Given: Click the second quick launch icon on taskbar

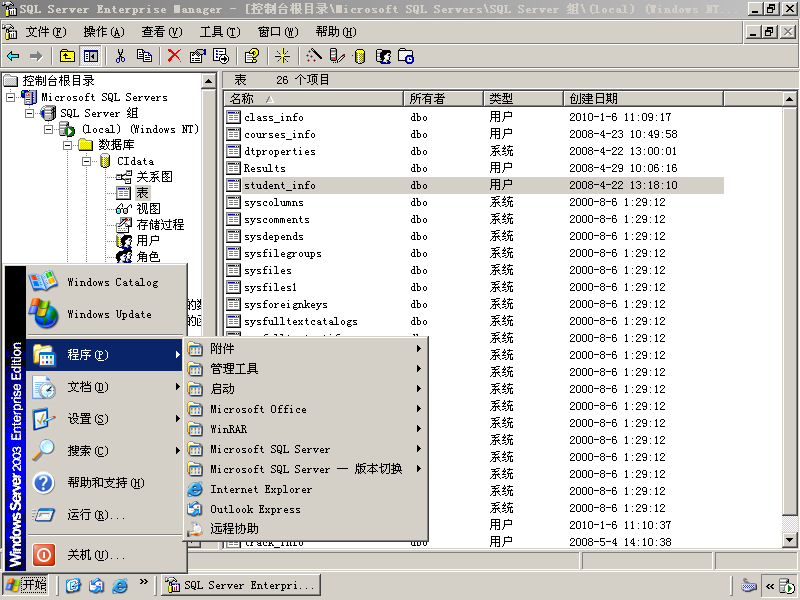Looking at the screenshot, I should tap(96, 585).
